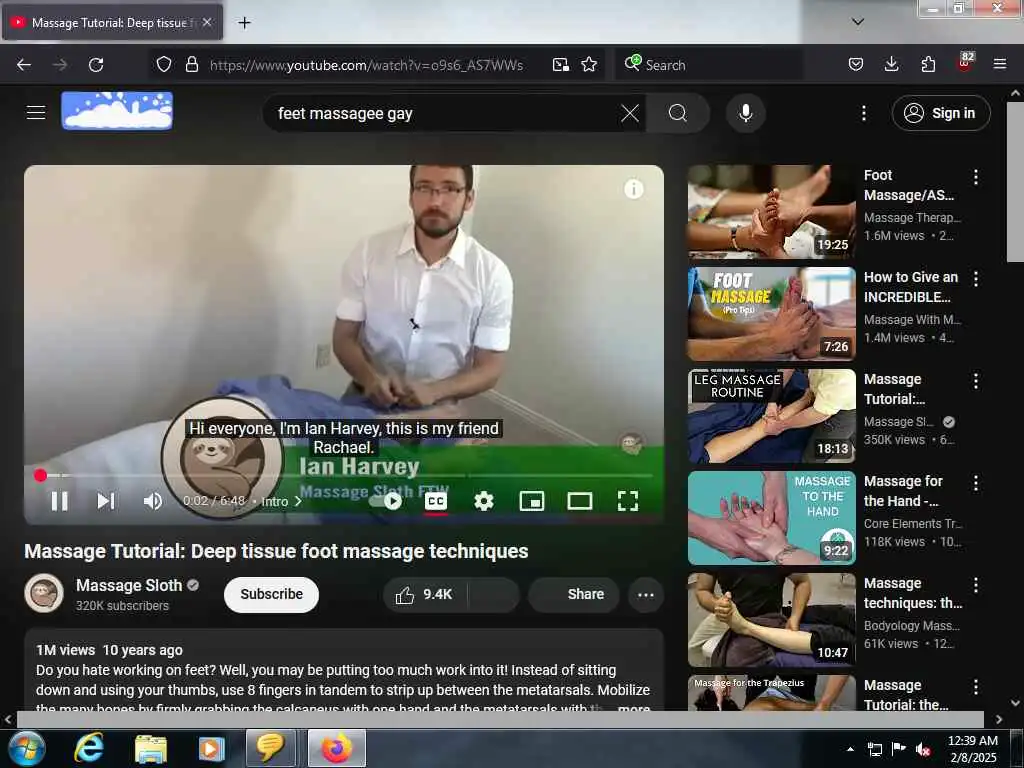
Task: Click the horizontal scrollbar
Action: (x=500, y=719)
